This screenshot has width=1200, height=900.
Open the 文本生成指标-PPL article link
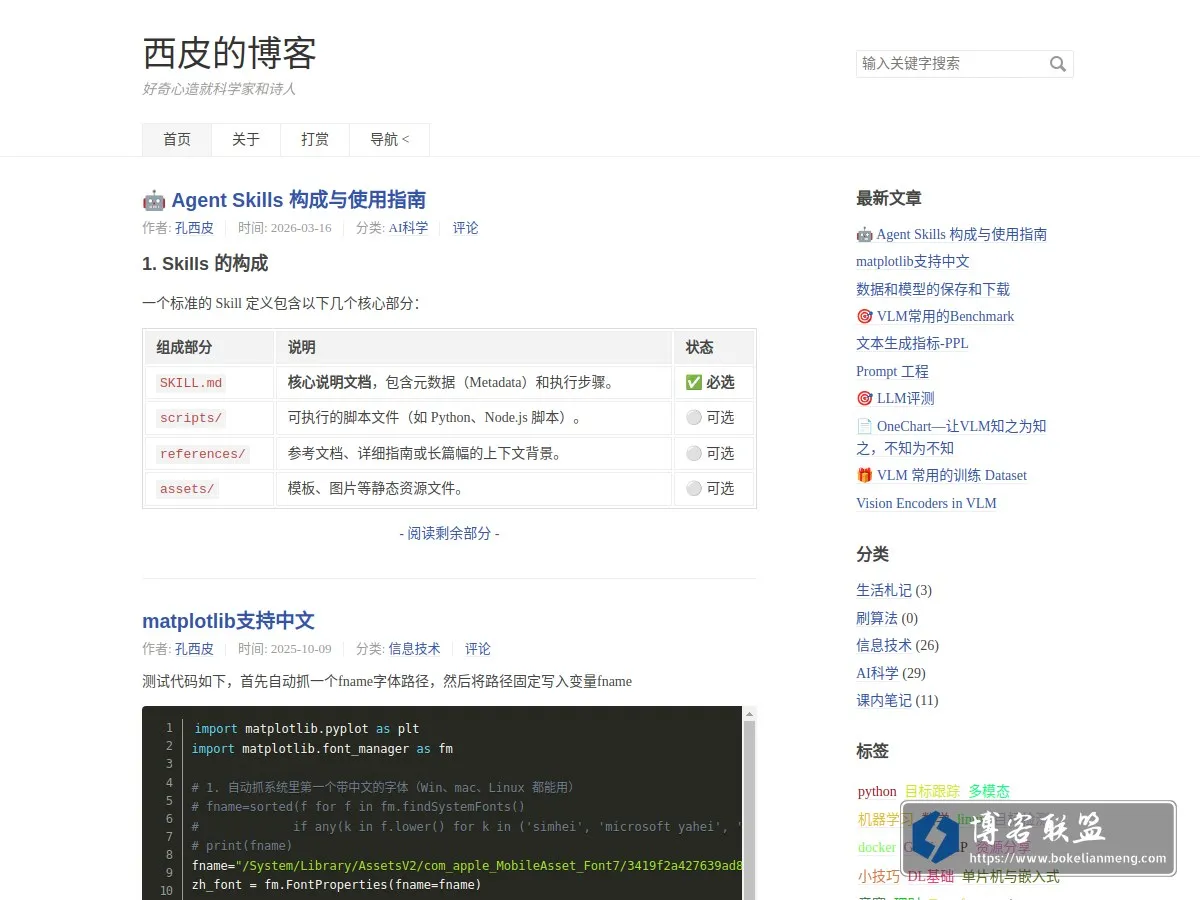pos(912,344)
